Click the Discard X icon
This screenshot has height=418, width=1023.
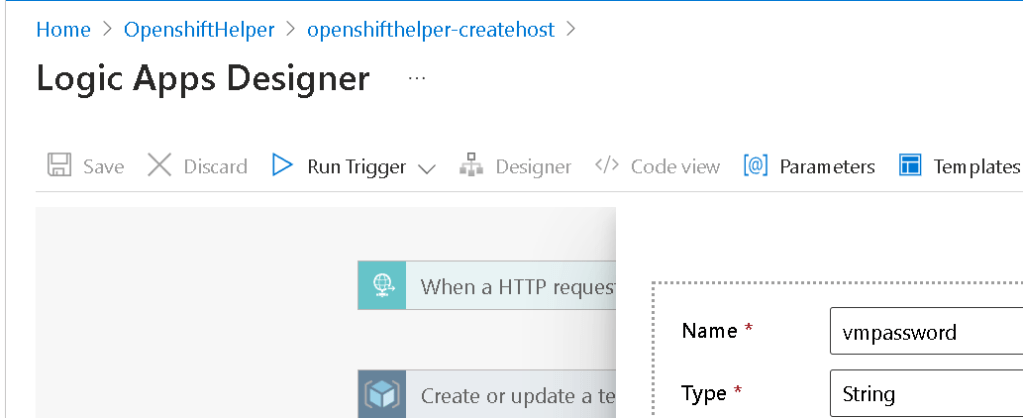(x=159, y=166)
